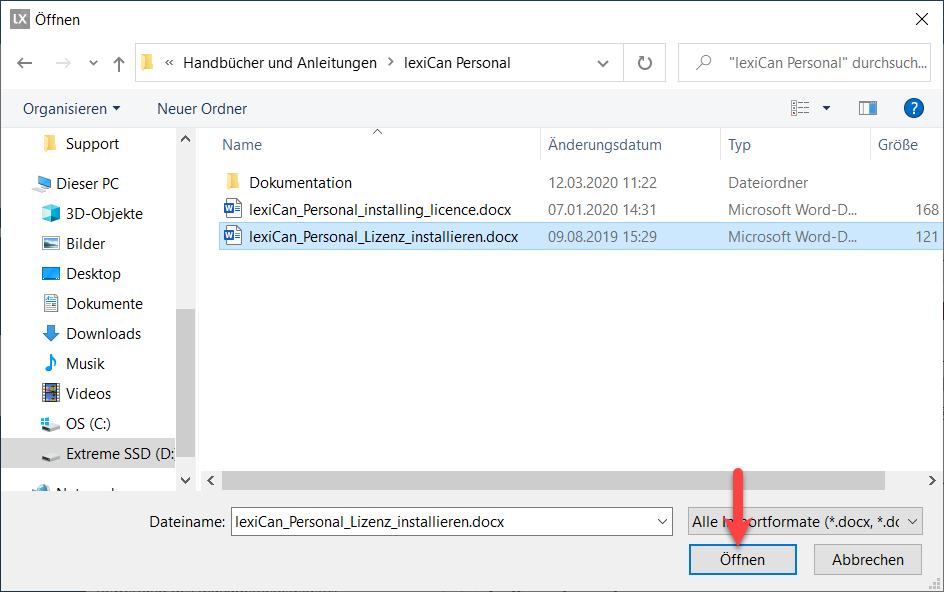Change view layout icon

pos(800,108)
